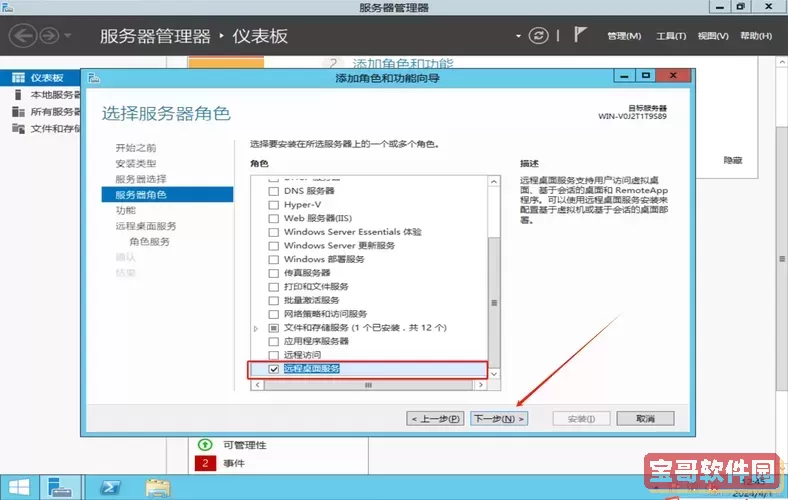Viewport: 788px width, 500px height.
Task: Click the 取消 button in the wizard
Action: tap(644, 418)
